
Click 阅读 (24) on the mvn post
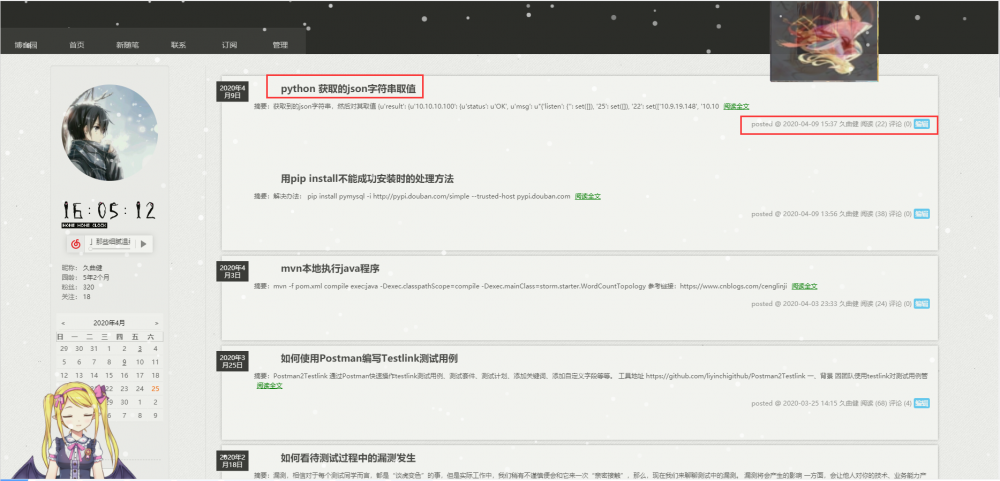click(874, 304)
